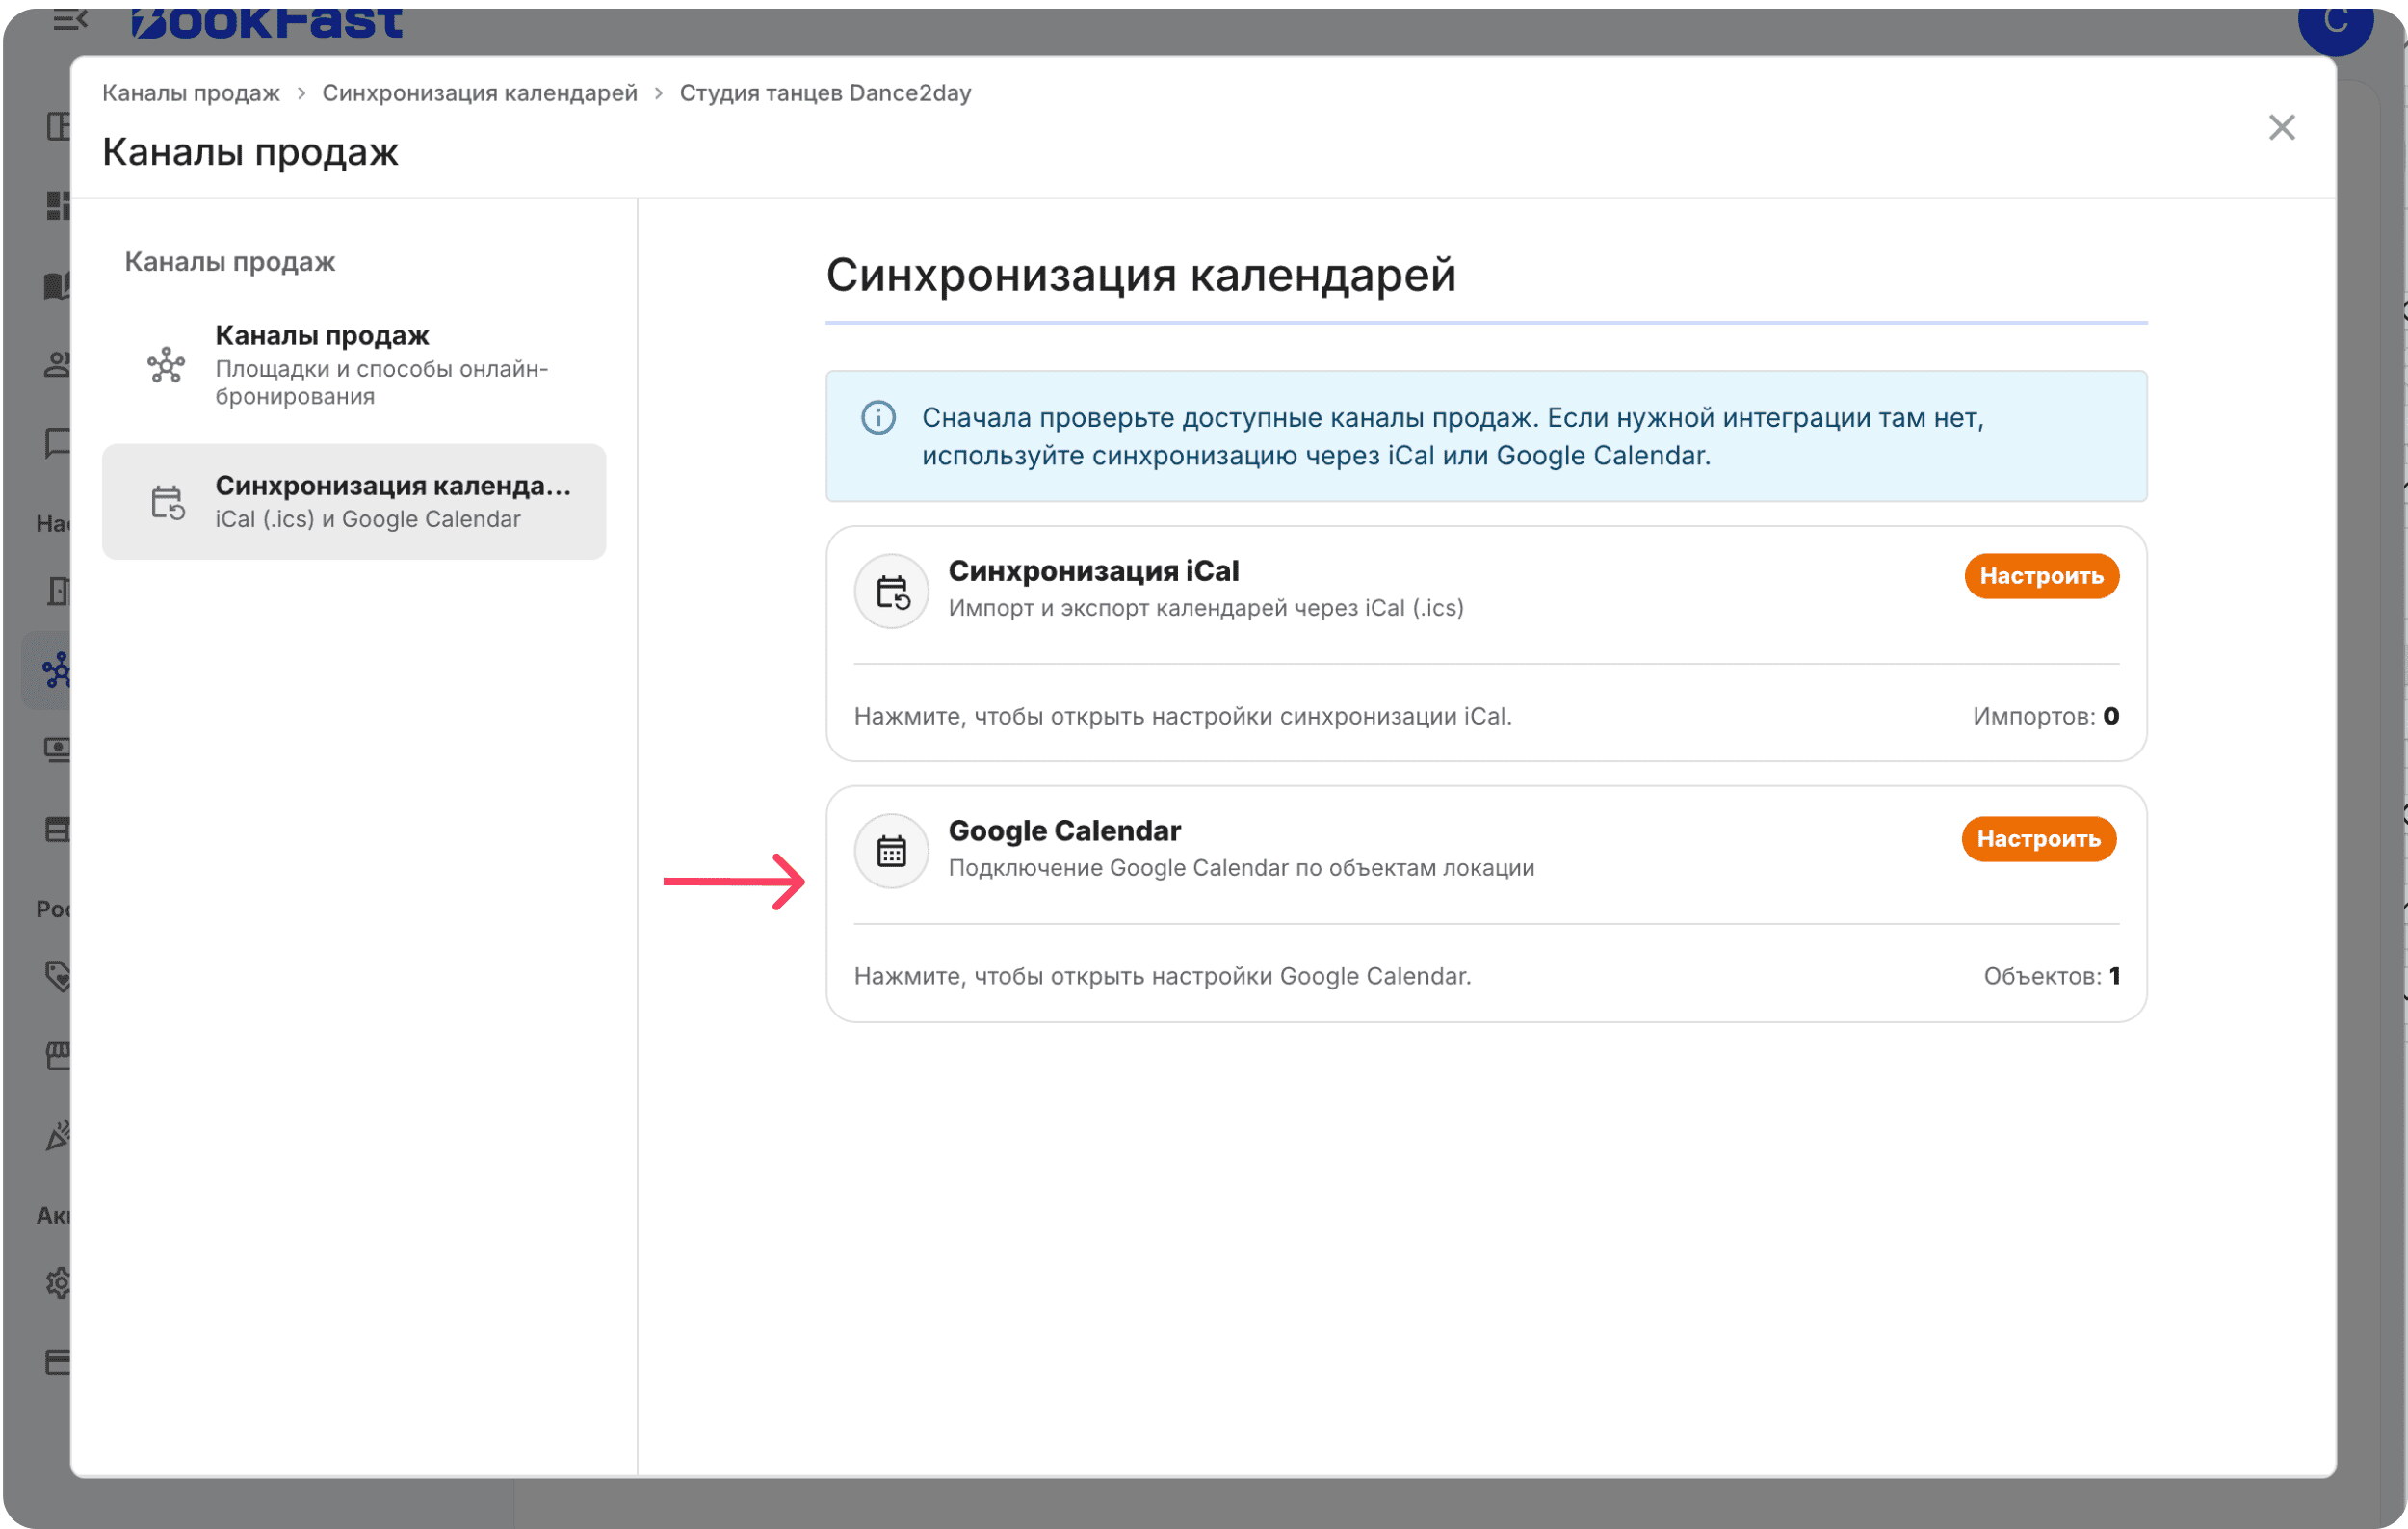Image resolution: width=2408 pixels, height=1529 pixels.
Task: Open the gear settings icon in background sidebar
Action: tap(58, 1283)
